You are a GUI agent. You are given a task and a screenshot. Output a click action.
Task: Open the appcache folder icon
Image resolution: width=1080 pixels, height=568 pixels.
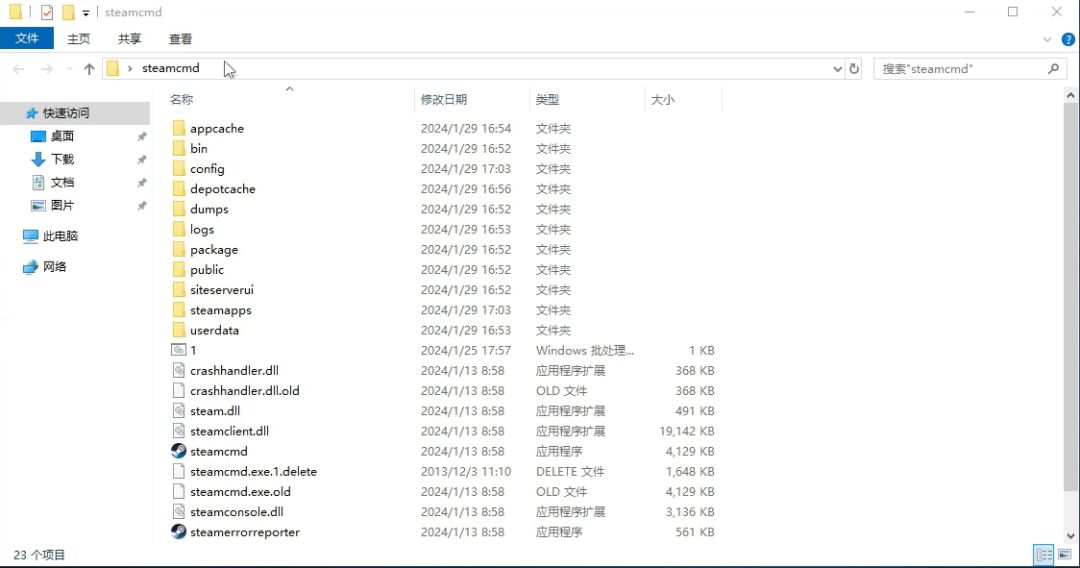pyautogui.click(x=179, y=128)
